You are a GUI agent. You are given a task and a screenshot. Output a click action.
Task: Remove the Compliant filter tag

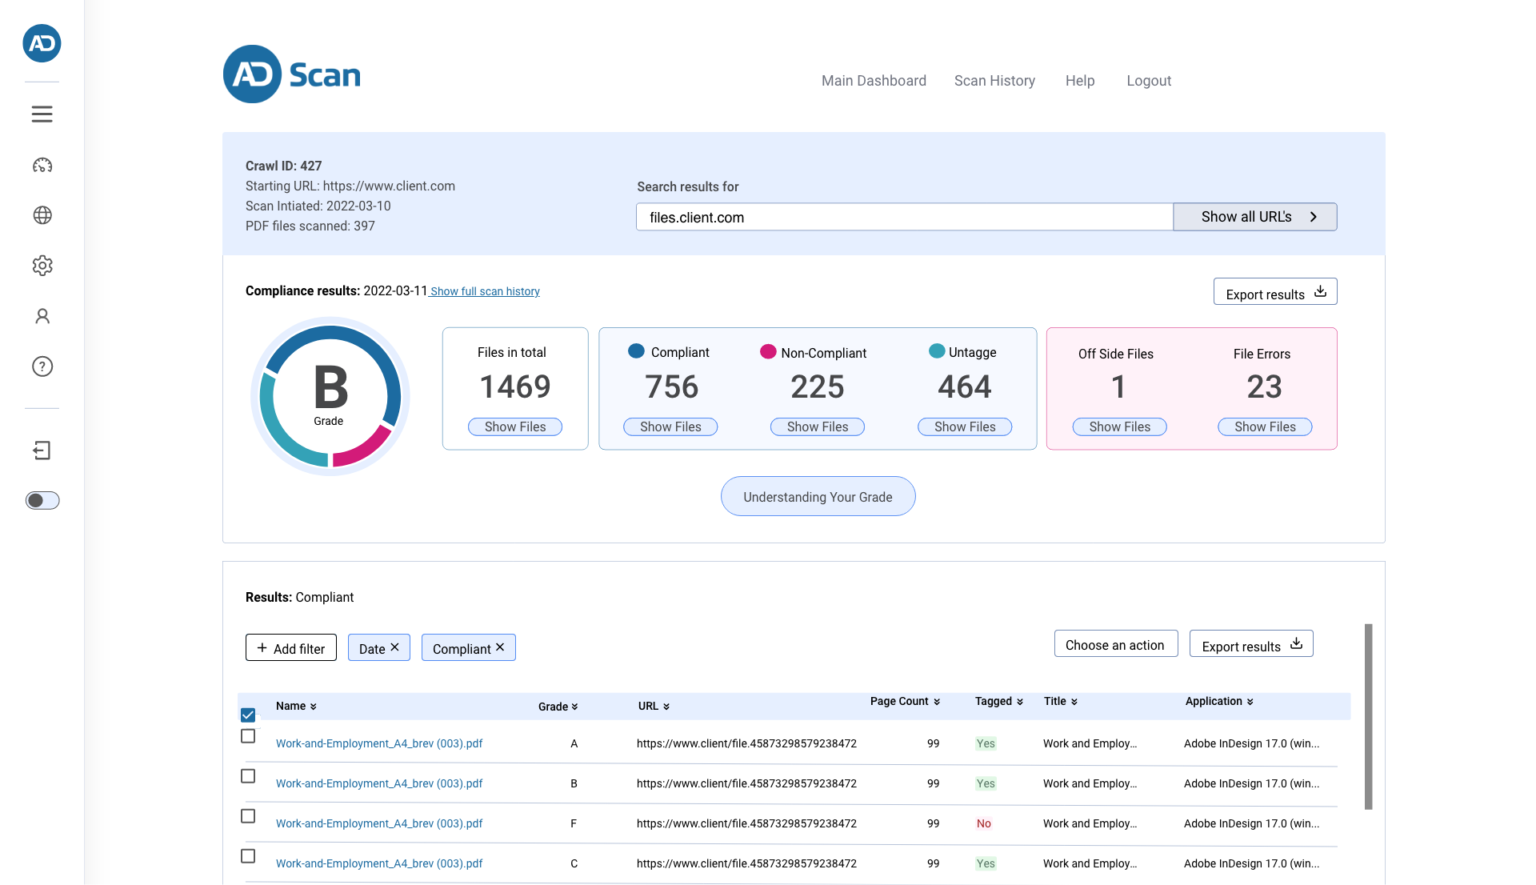(500, 647)
